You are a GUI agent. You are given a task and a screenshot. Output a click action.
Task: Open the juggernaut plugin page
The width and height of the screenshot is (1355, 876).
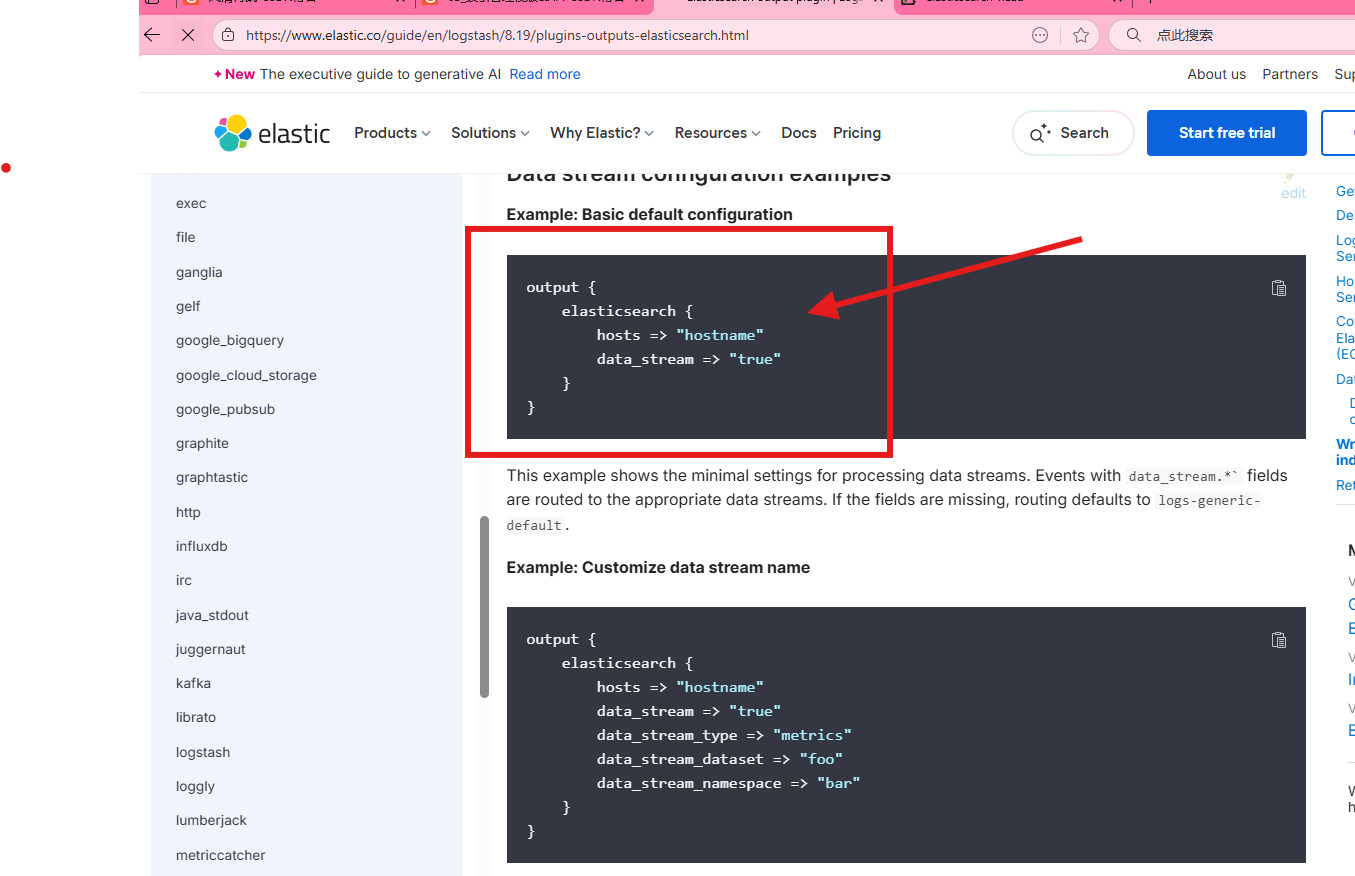211,649
